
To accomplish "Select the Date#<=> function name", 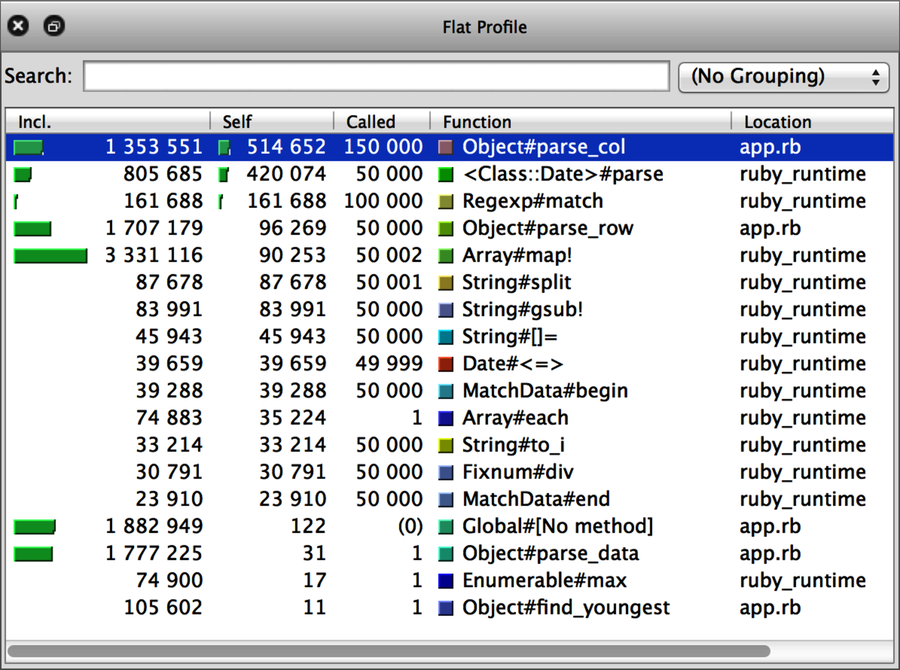I will point(513,363).
